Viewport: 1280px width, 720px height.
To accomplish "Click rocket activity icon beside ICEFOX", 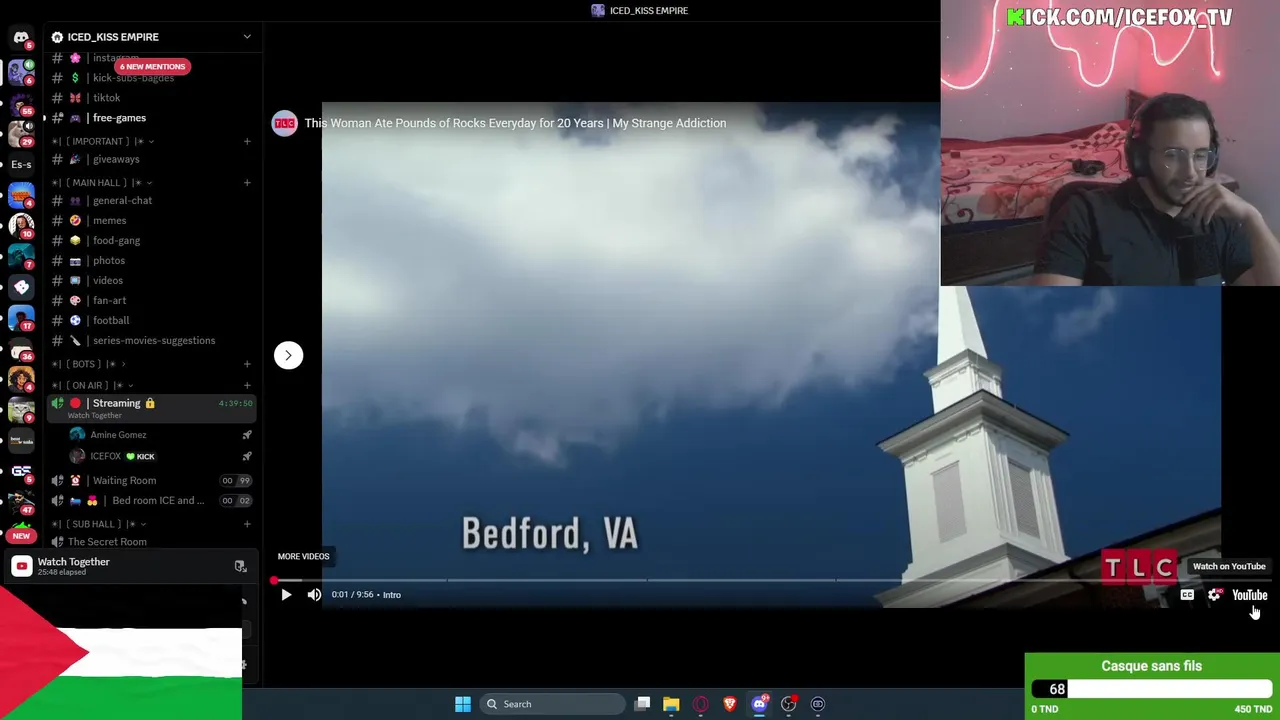I will [247, 457].
